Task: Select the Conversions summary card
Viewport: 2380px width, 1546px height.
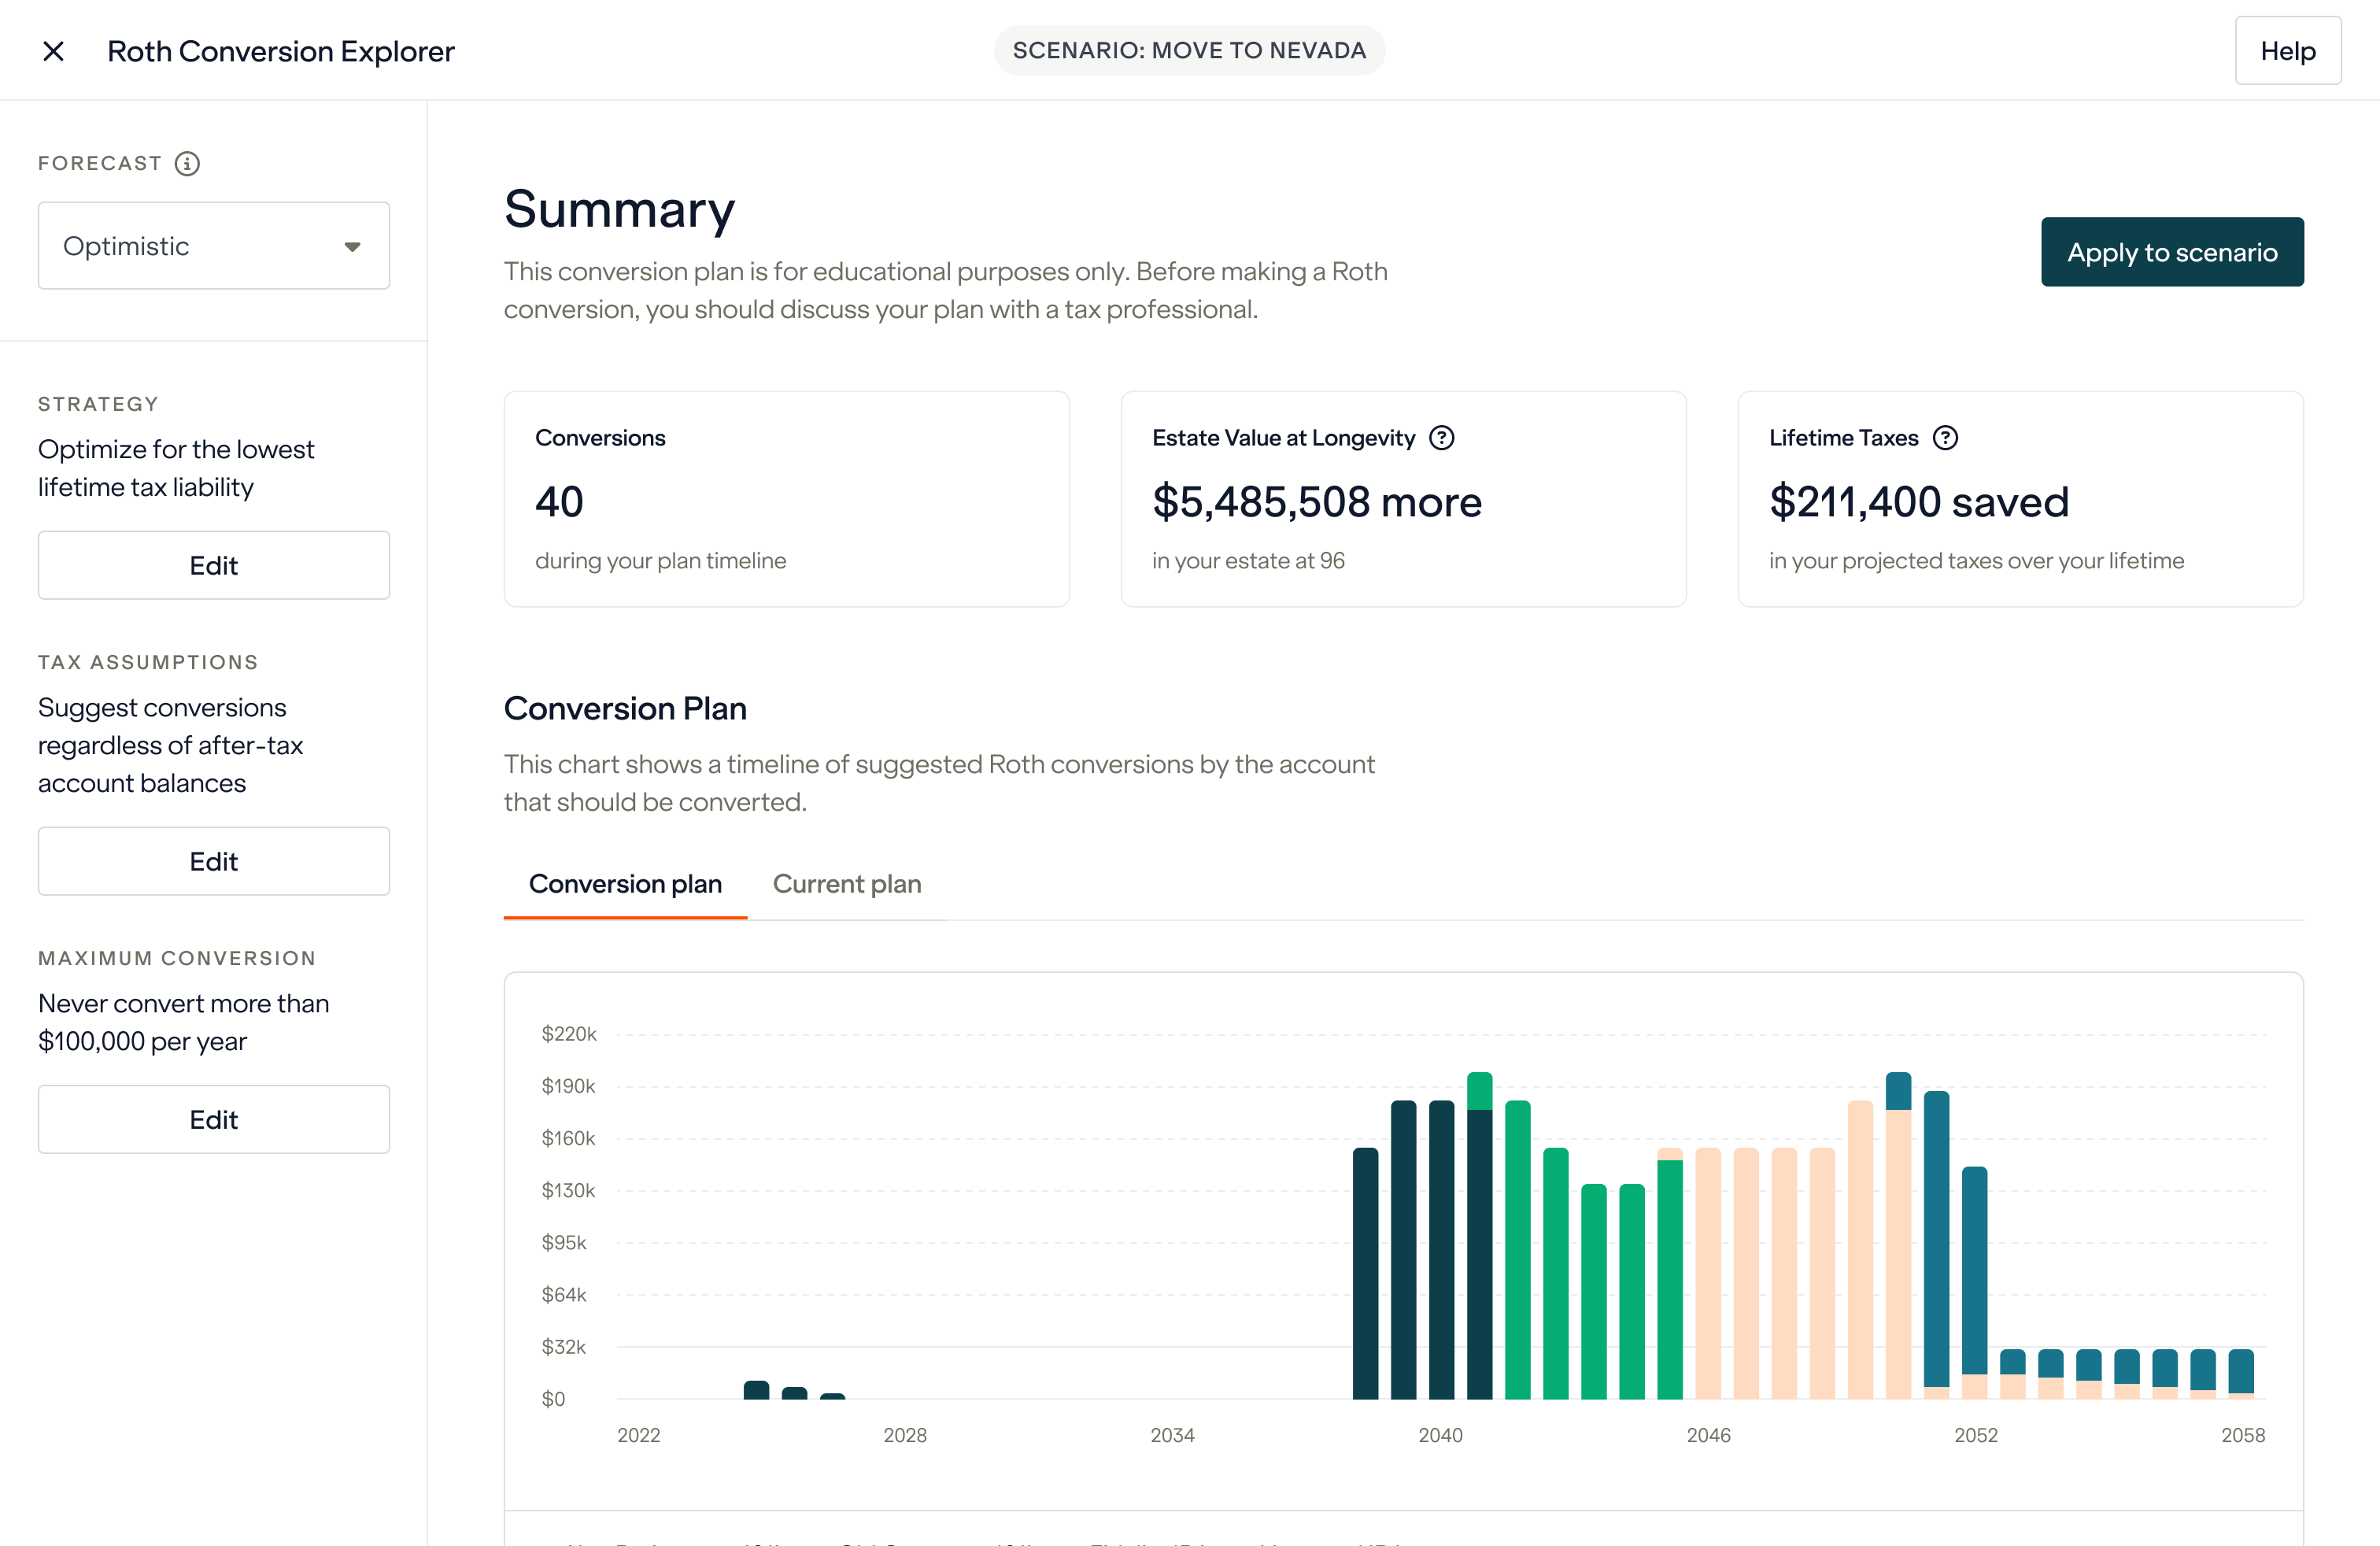Action: tap(787, 499)
